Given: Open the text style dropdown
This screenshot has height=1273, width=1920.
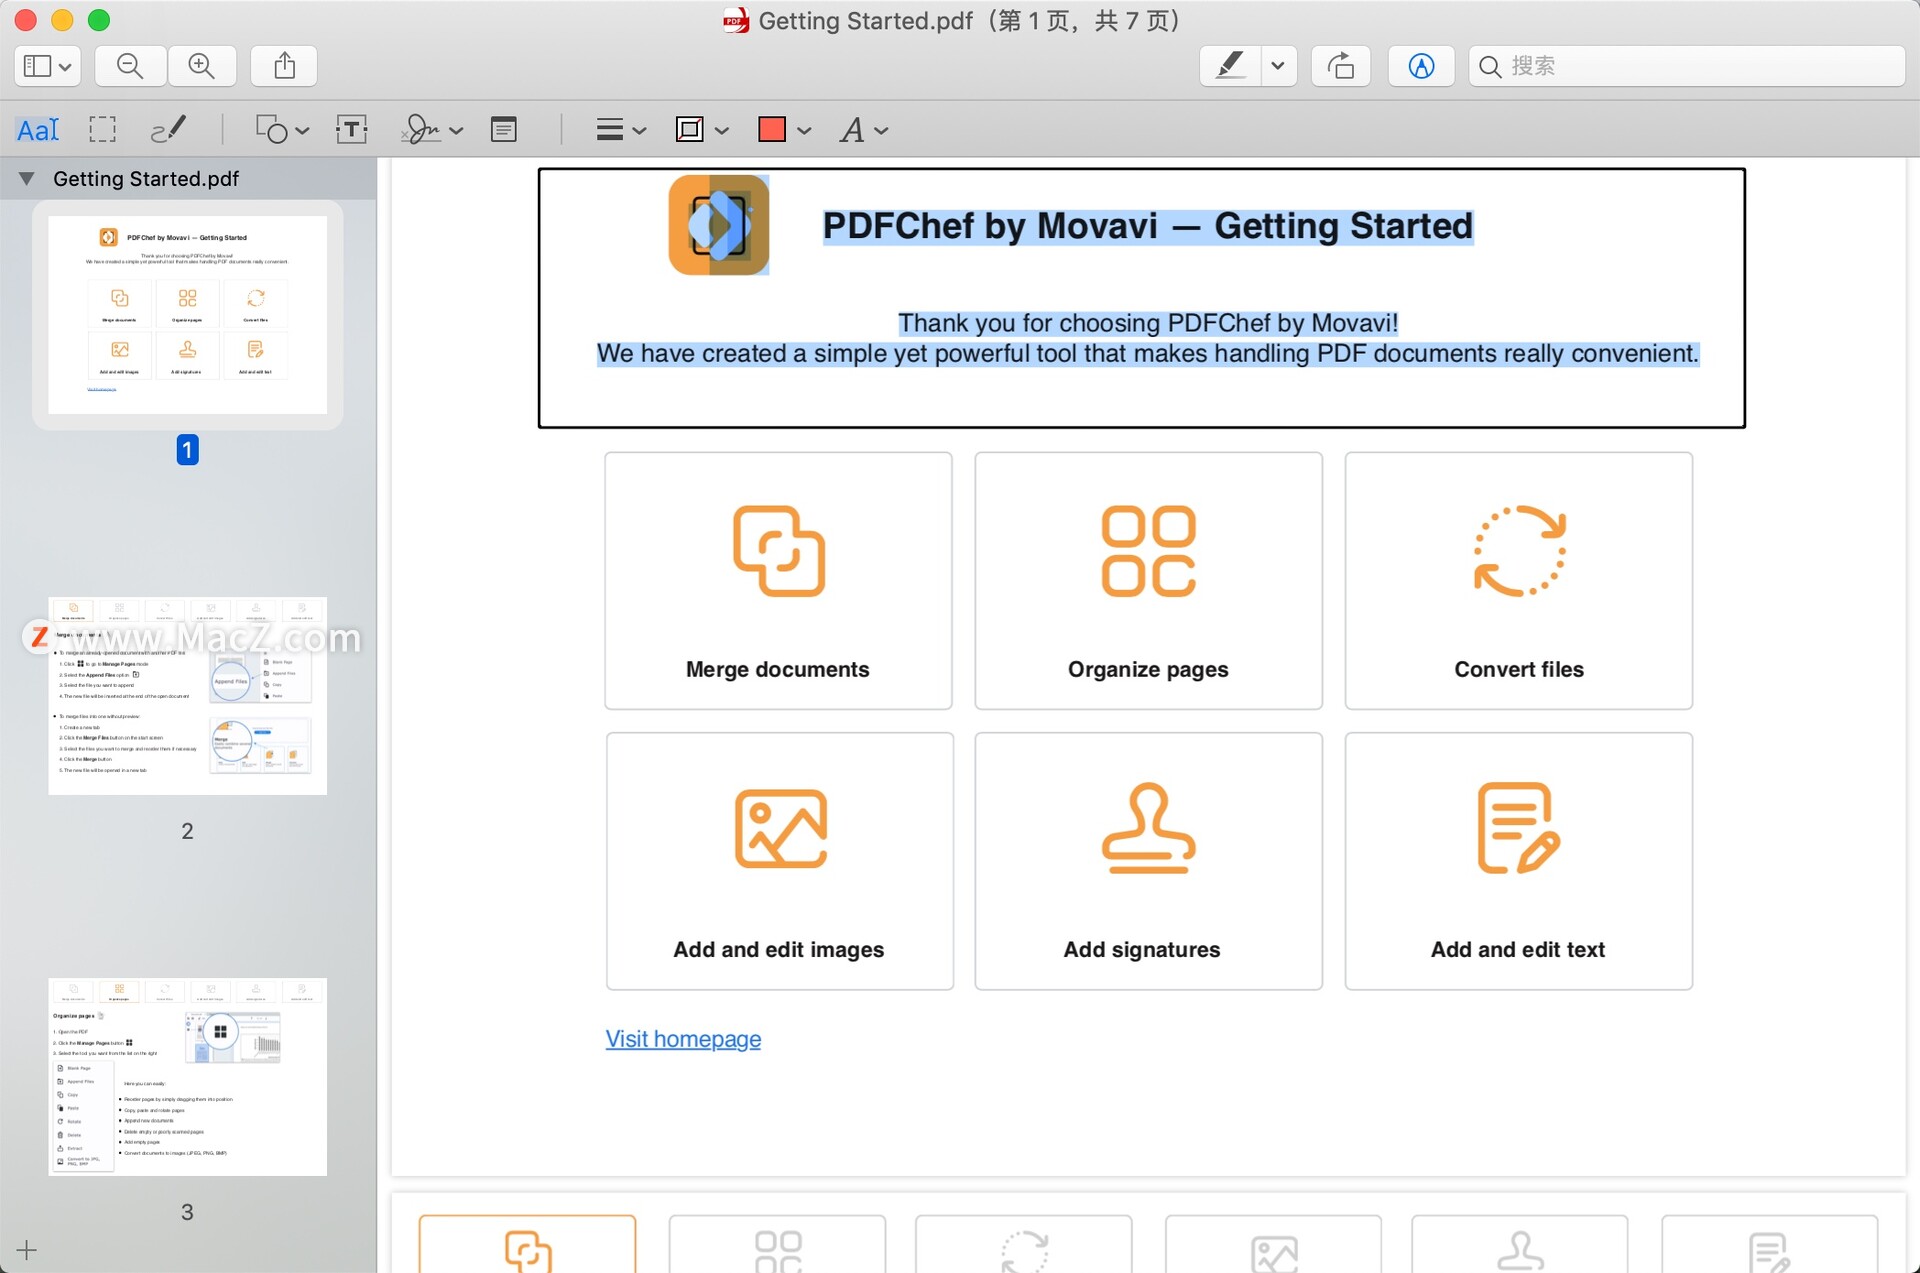Looking at the screenshot, I should (x=864, y=129).
